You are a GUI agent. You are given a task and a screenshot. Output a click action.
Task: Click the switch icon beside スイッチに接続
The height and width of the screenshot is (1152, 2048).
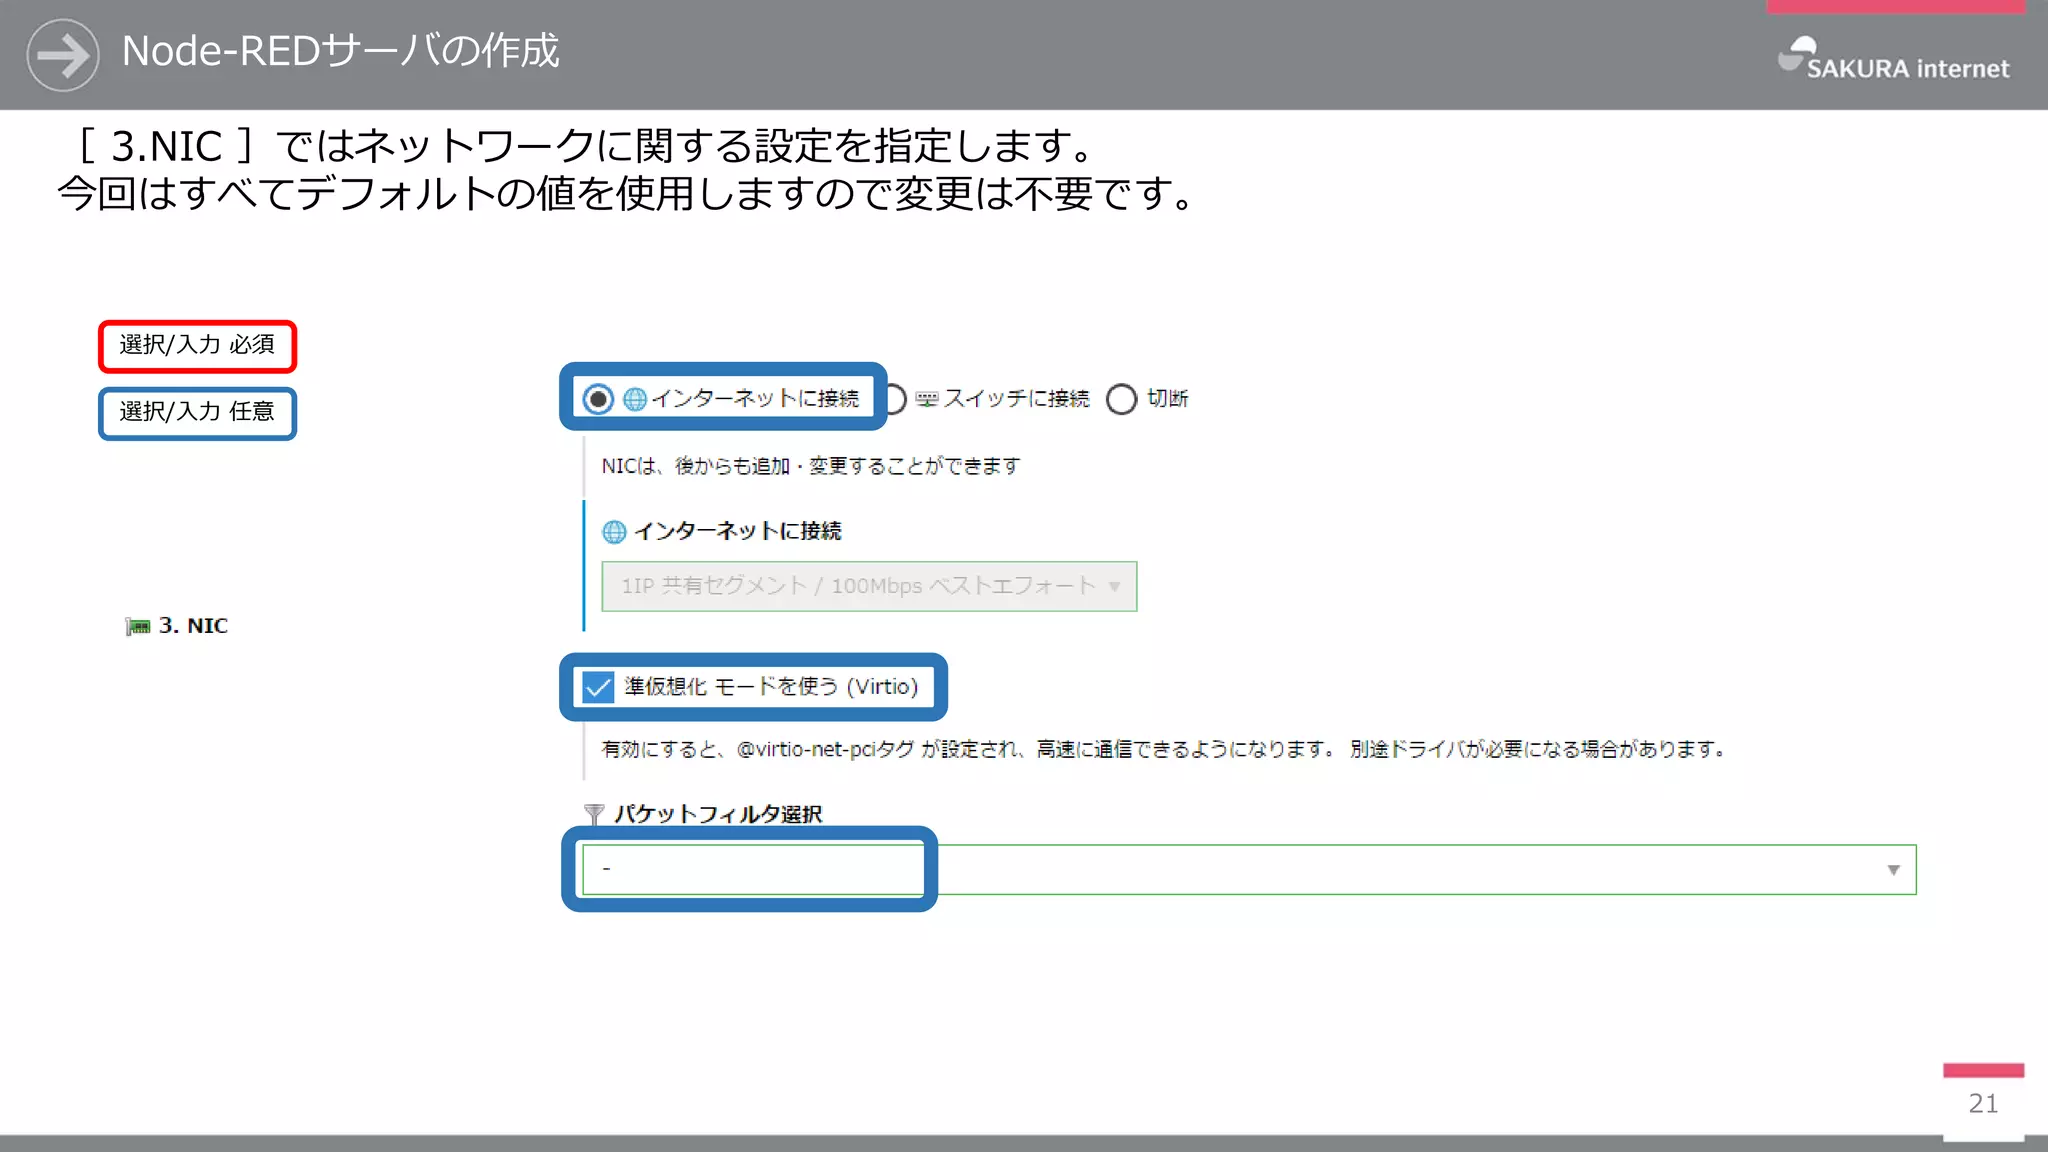tap(927, 399)
